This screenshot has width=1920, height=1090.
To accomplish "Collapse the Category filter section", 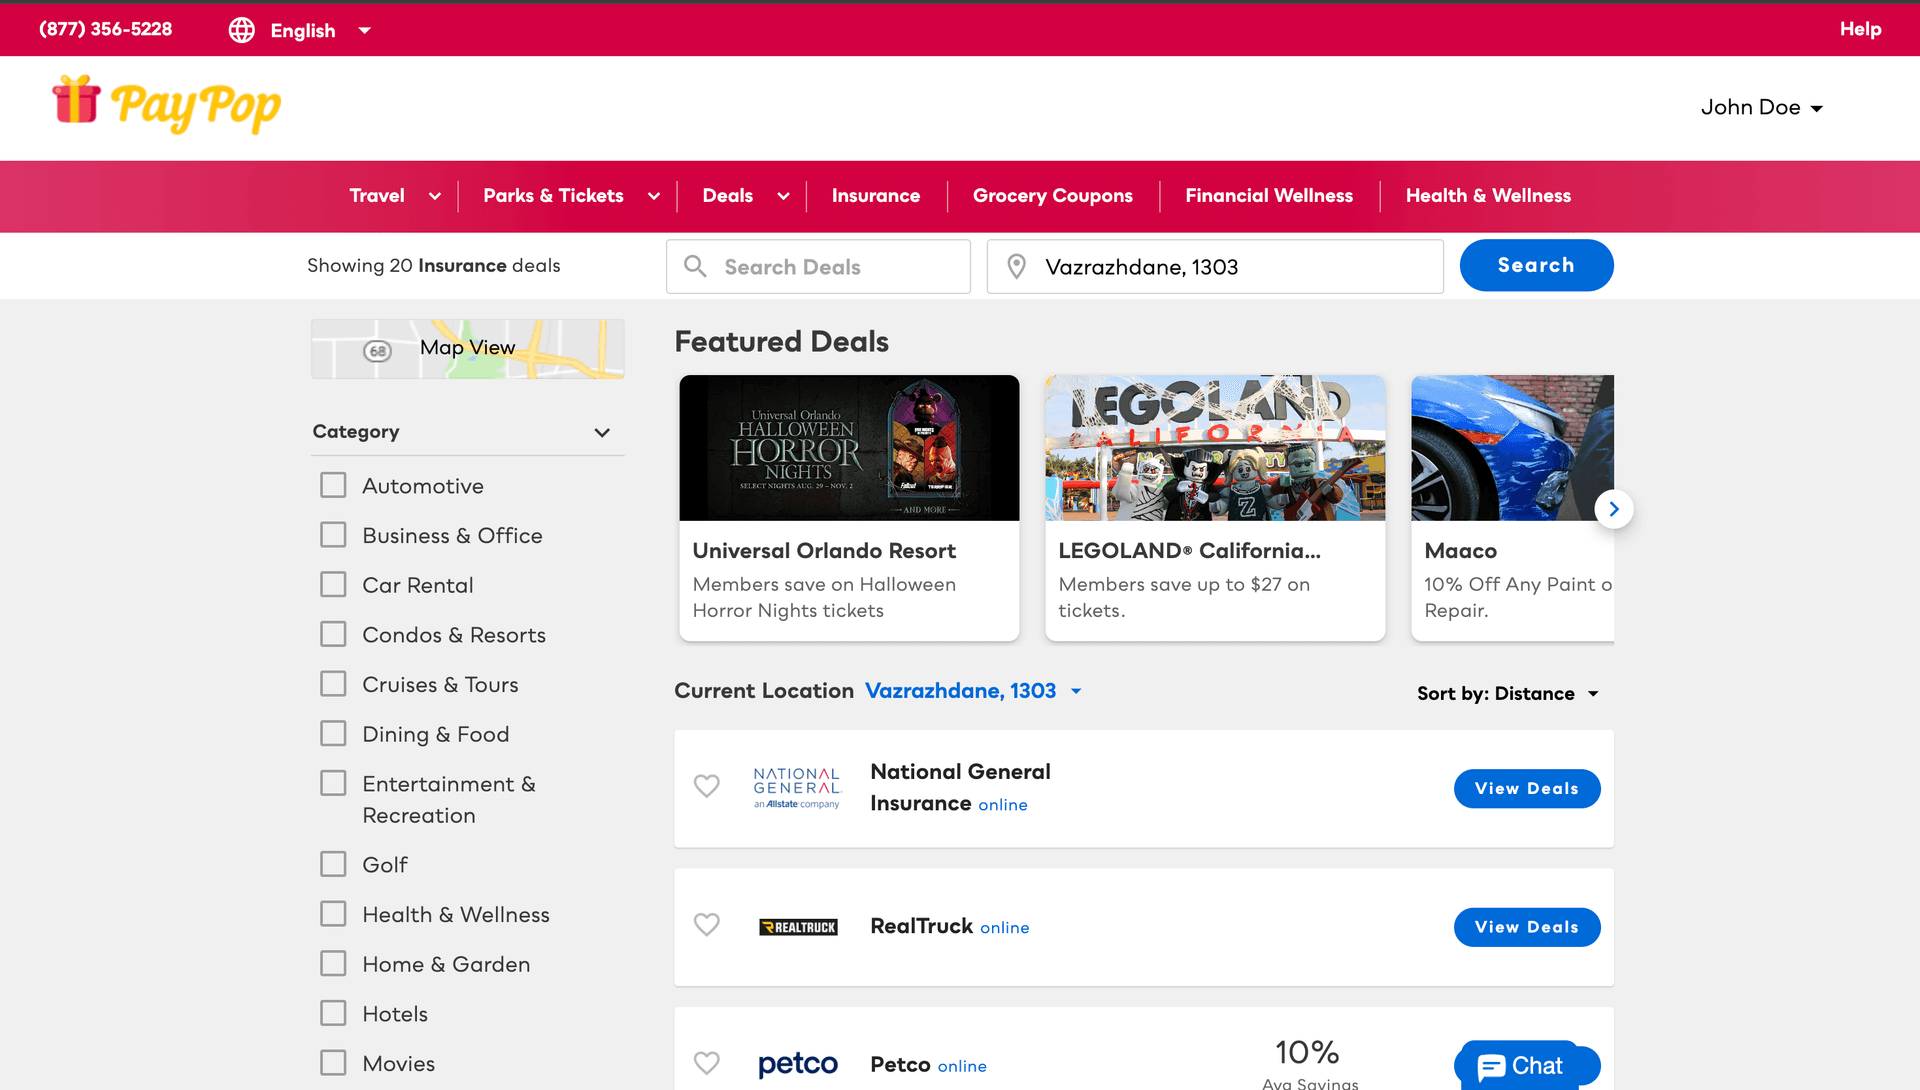I will click(x=602, y=433).
